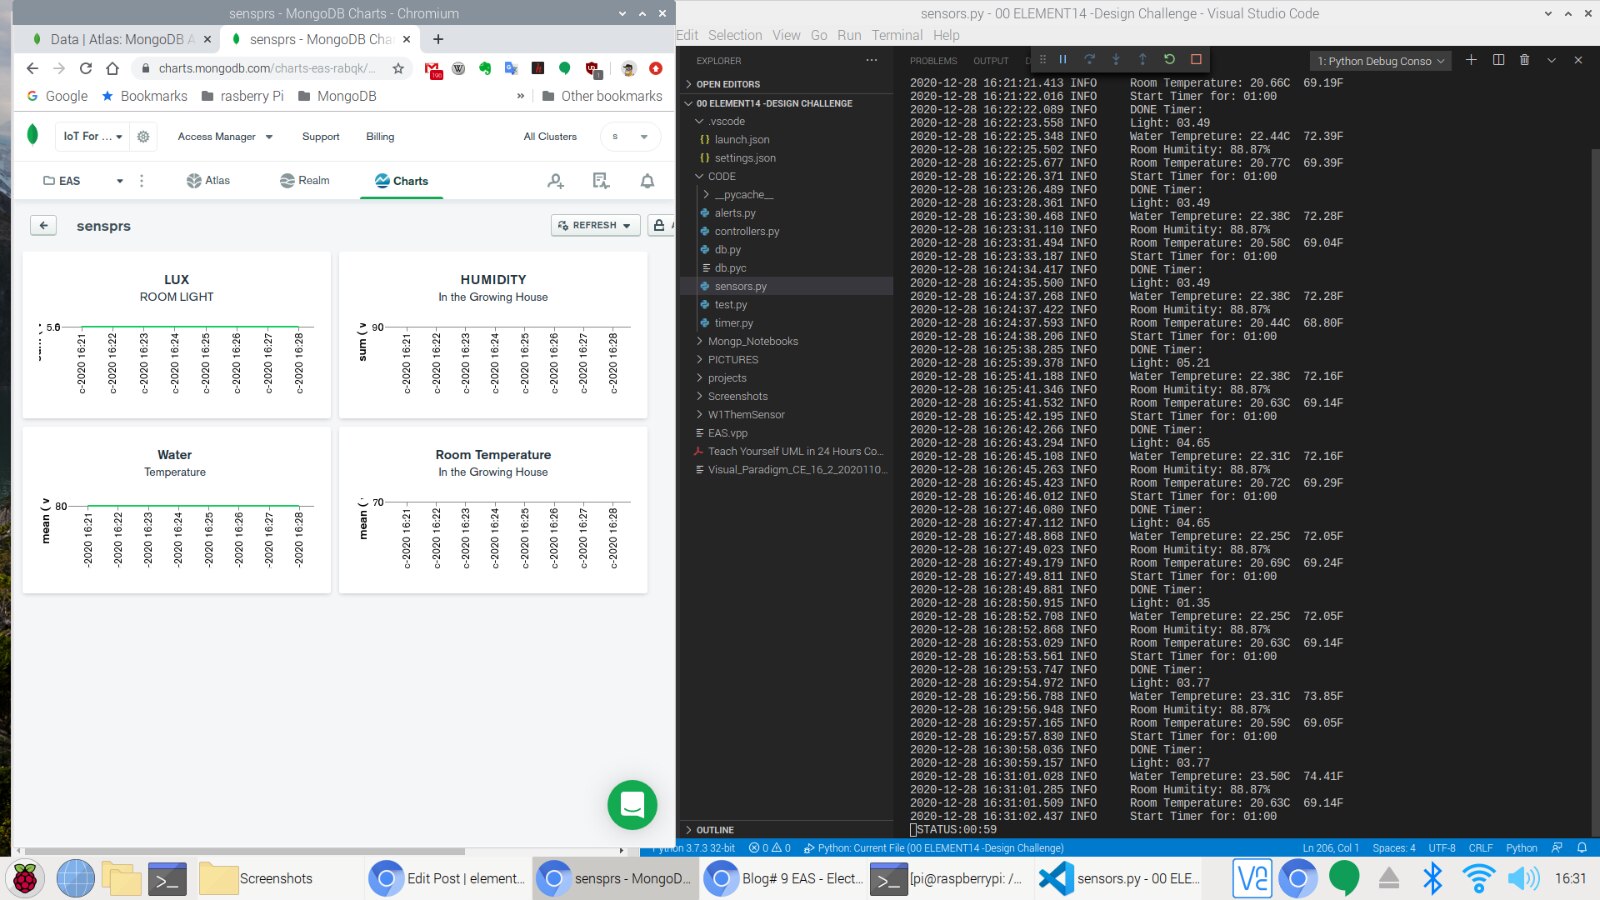Open controllers.py in the Explorer
This screenshot has height=900, width=1600.
(x=746, y=231)
